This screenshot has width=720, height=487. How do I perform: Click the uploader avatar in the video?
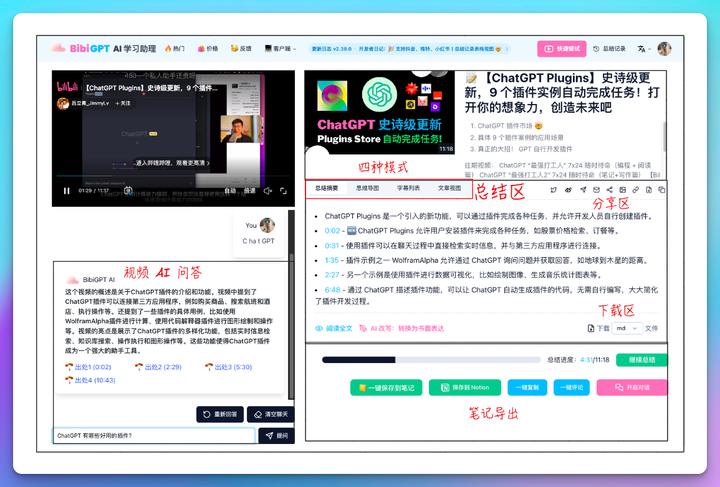click(63, 103)
